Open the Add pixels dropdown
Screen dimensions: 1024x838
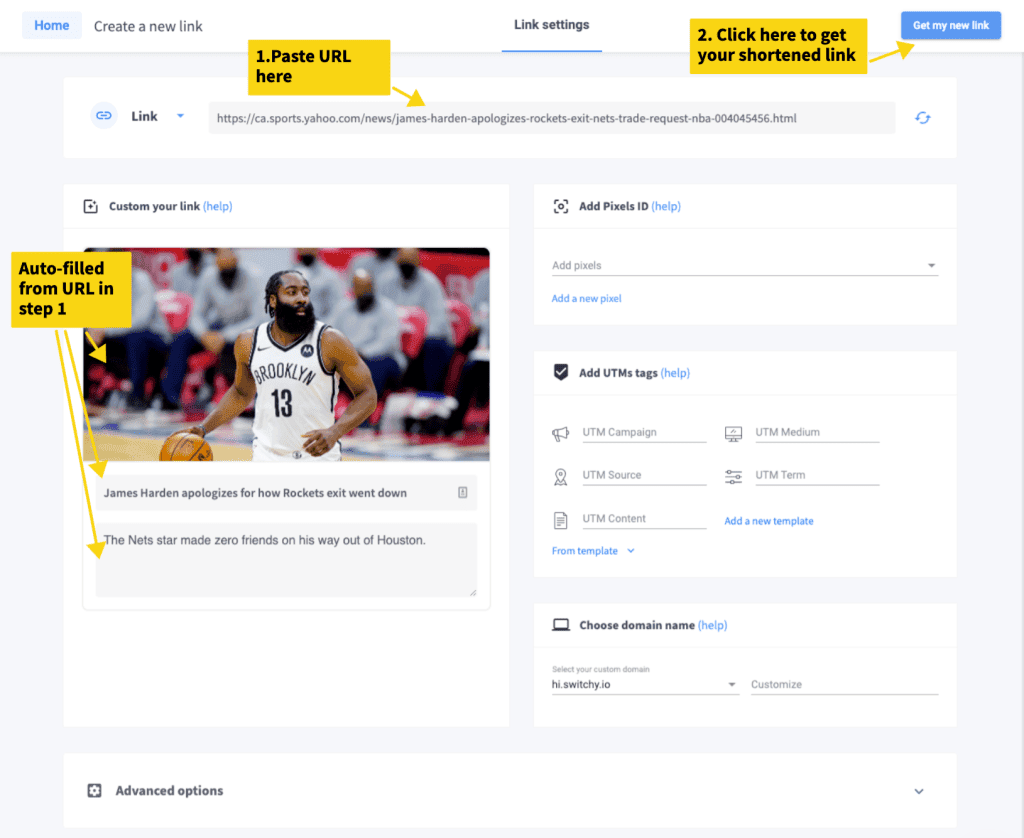[x=744, y=265]
